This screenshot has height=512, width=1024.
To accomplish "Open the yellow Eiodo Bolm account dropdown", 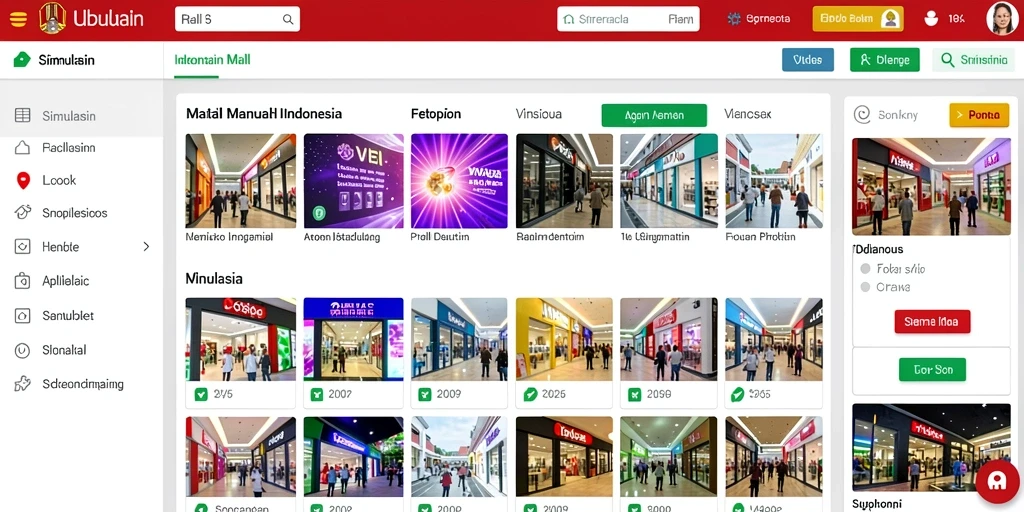I will coord(858,19).
